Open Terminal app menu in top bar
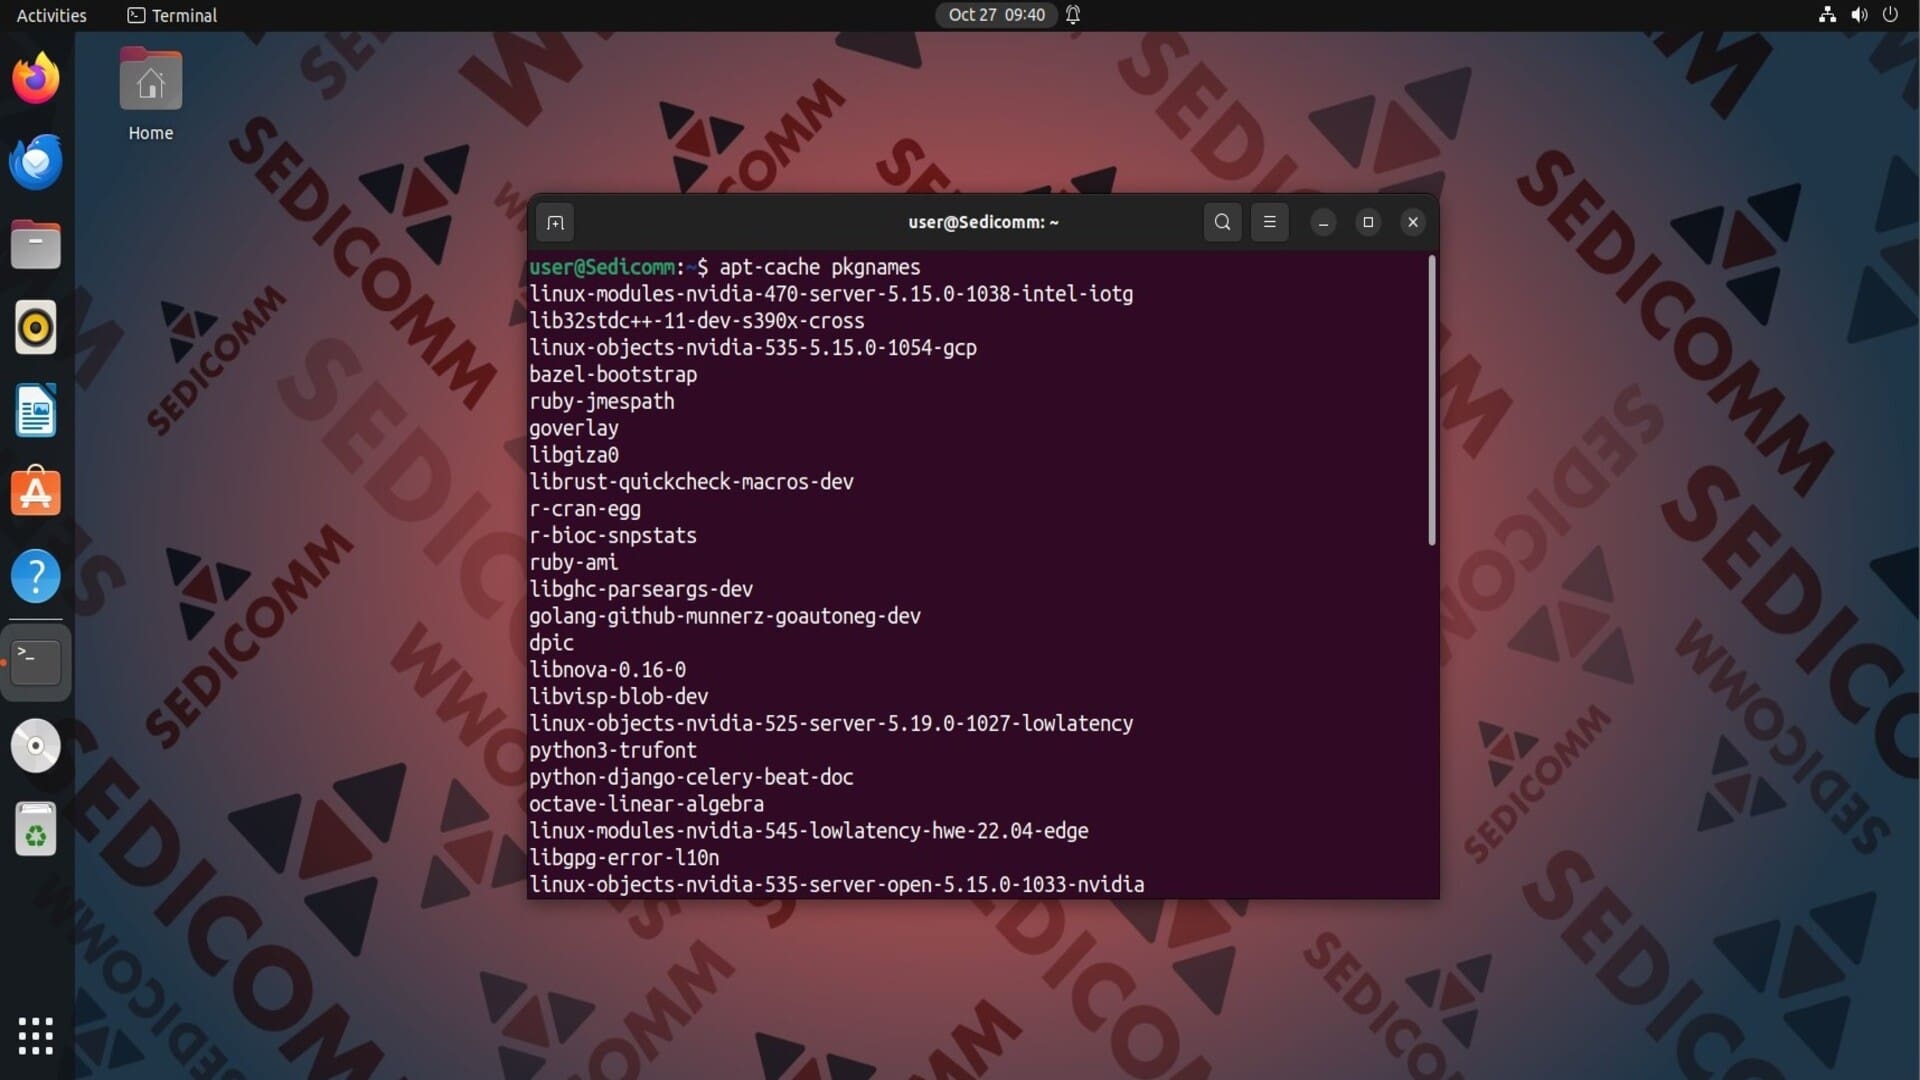Viewport: 1920px width, 1080px height. pyautogui.click(x=172, y=15)
